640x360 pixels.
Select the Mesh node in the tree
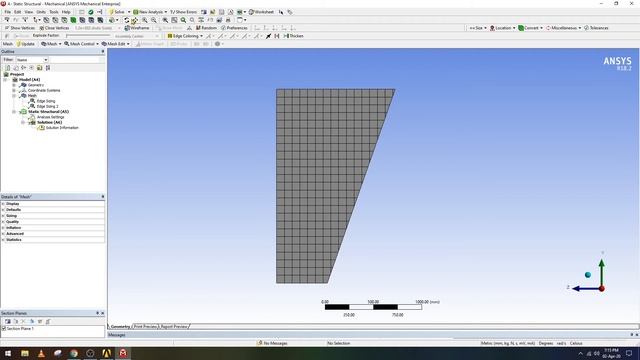(x=32, y=96)
